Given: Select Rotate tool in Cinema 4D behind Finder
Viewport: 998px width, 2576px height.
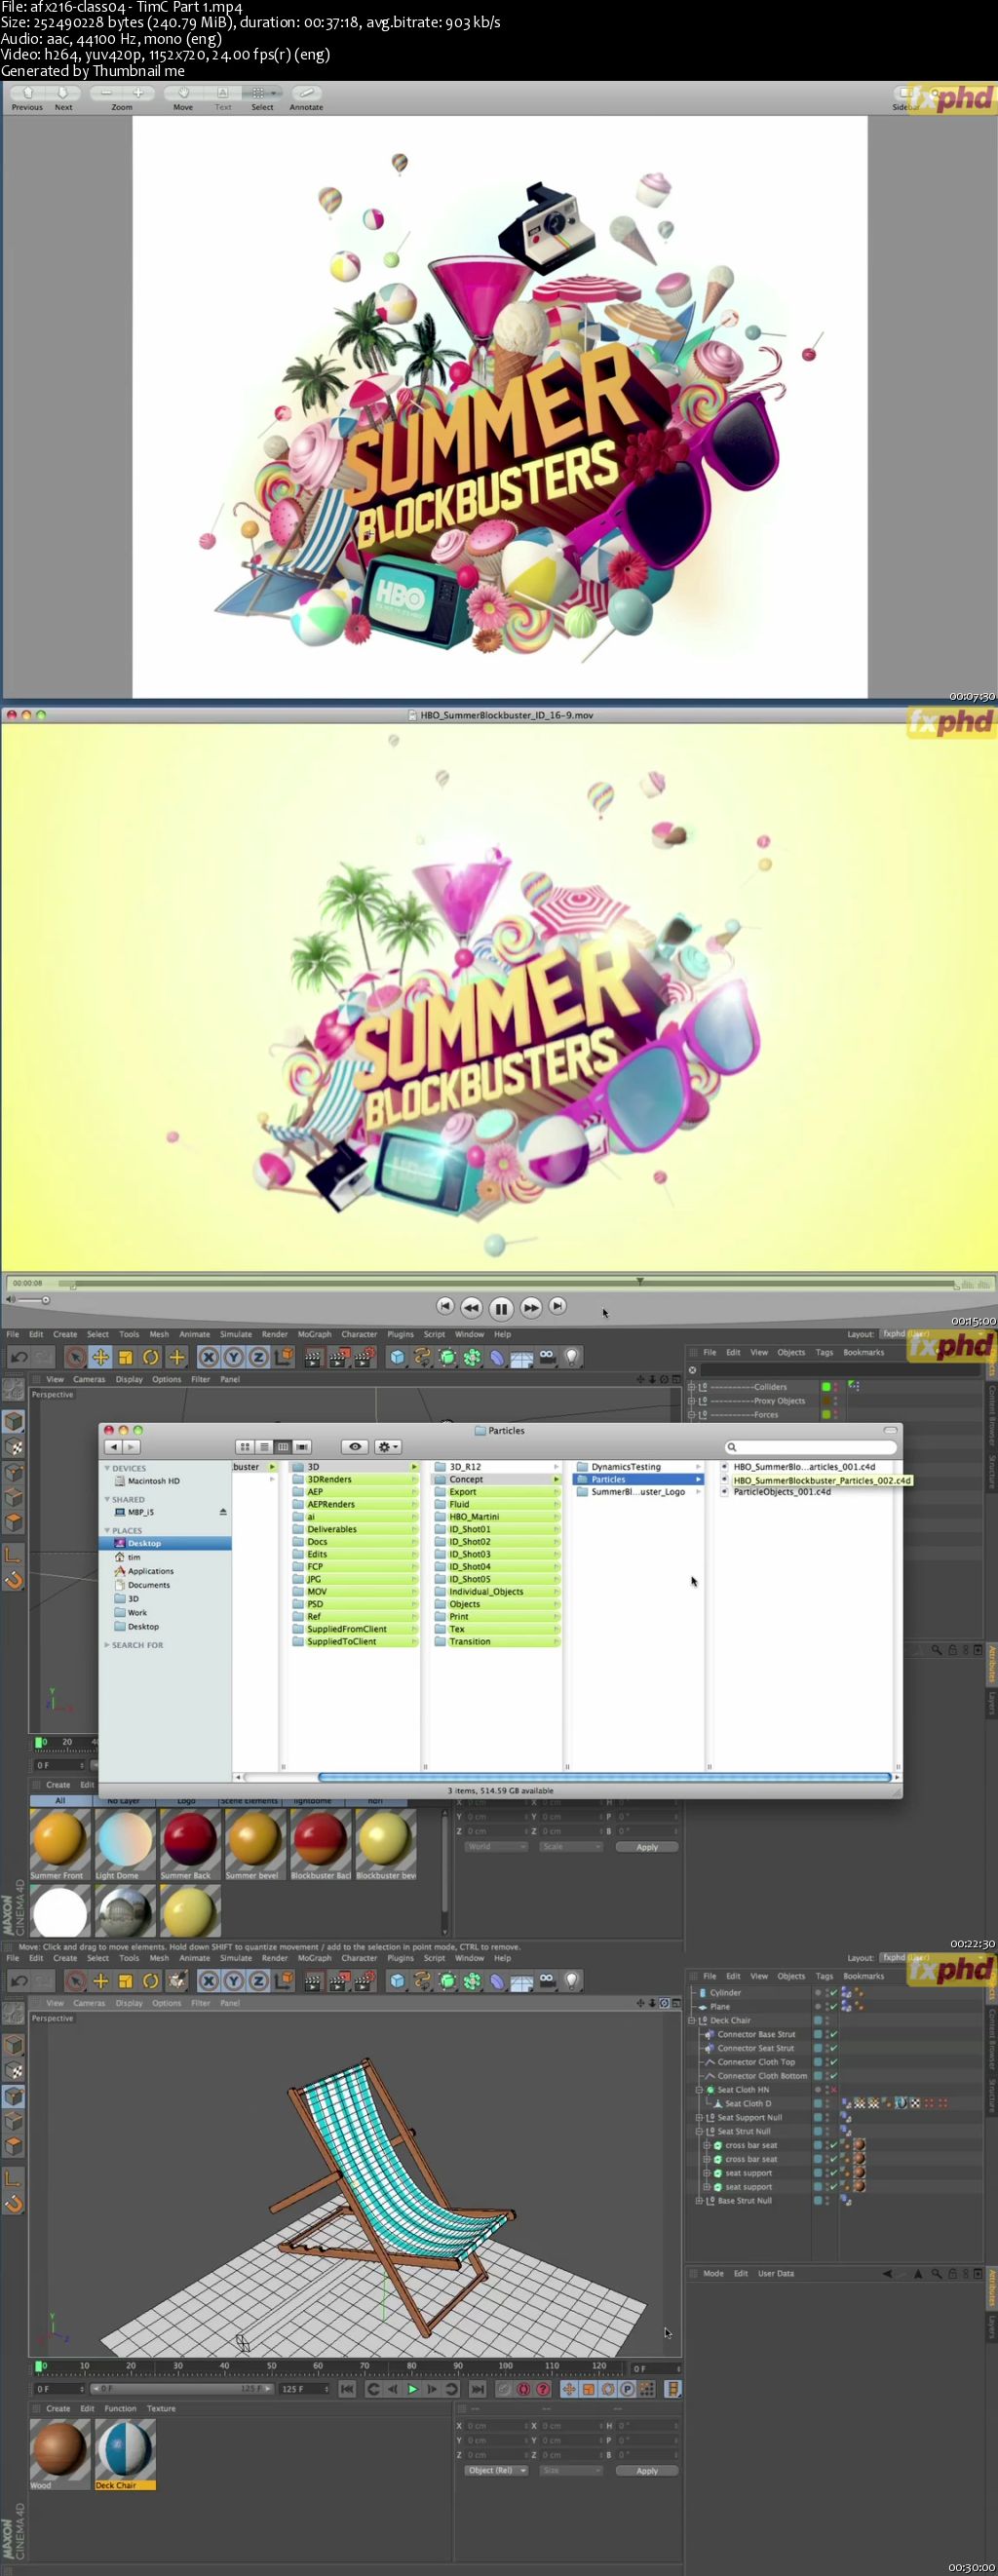Looking at the screenshot, I should pyautogui.click(x=151, y=1357).
